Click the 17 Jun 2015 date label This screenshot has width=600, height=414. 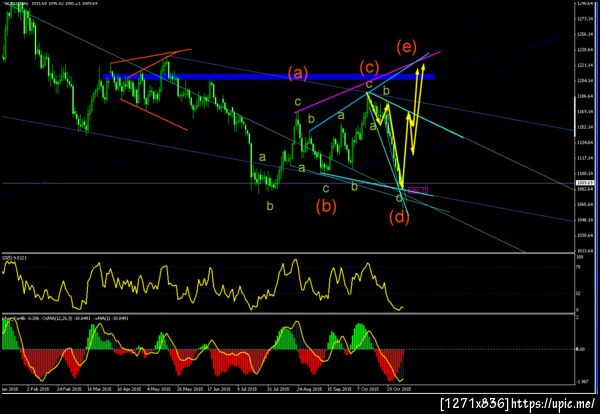pyautogui.click(x=219, y=389)
